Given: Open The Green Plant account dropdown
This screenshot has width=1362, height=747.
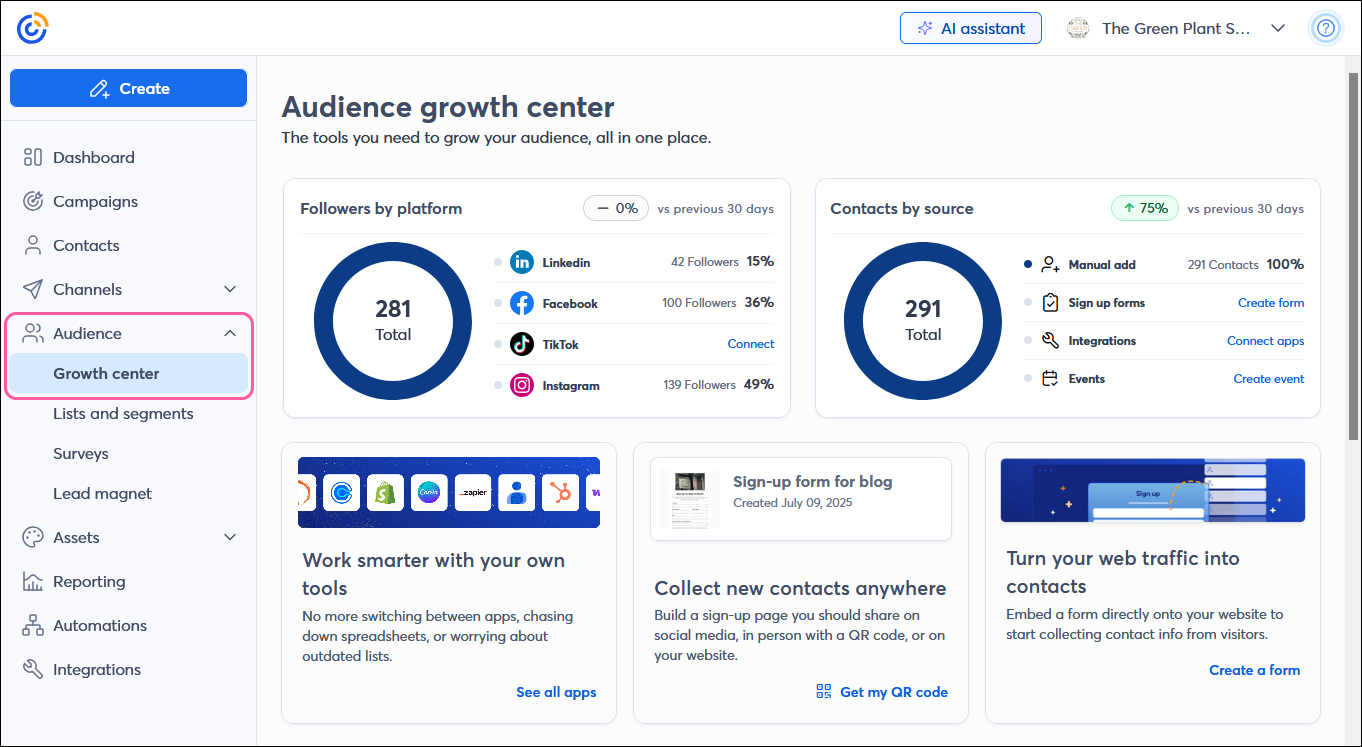Looking at the screenshot, I should 1176,28.
